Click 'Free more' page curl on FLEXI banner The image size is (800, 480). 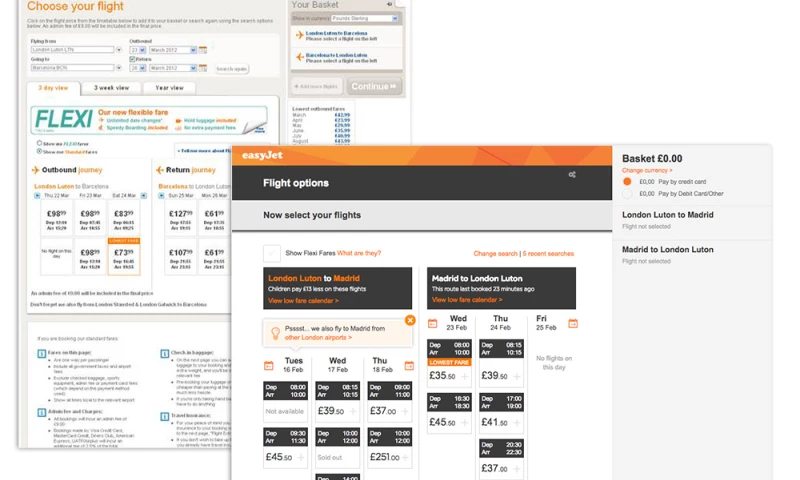pyautogui.click(x=256, y=128)
